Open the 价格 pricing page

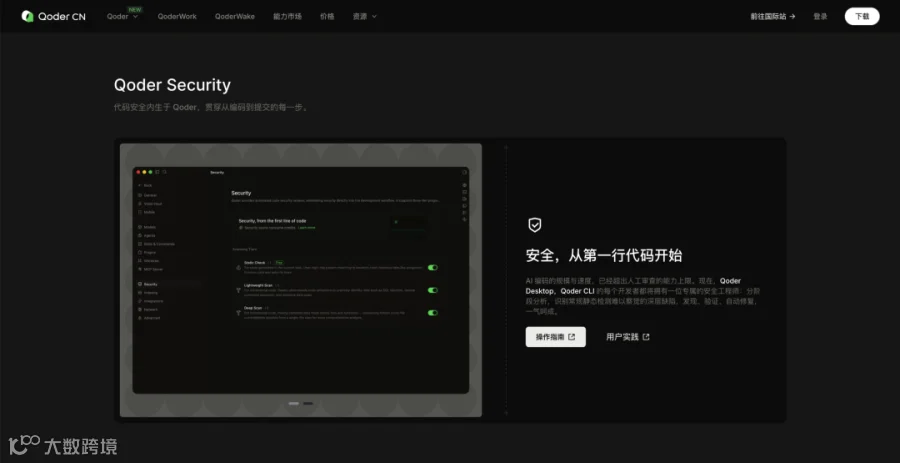(327, 17)
